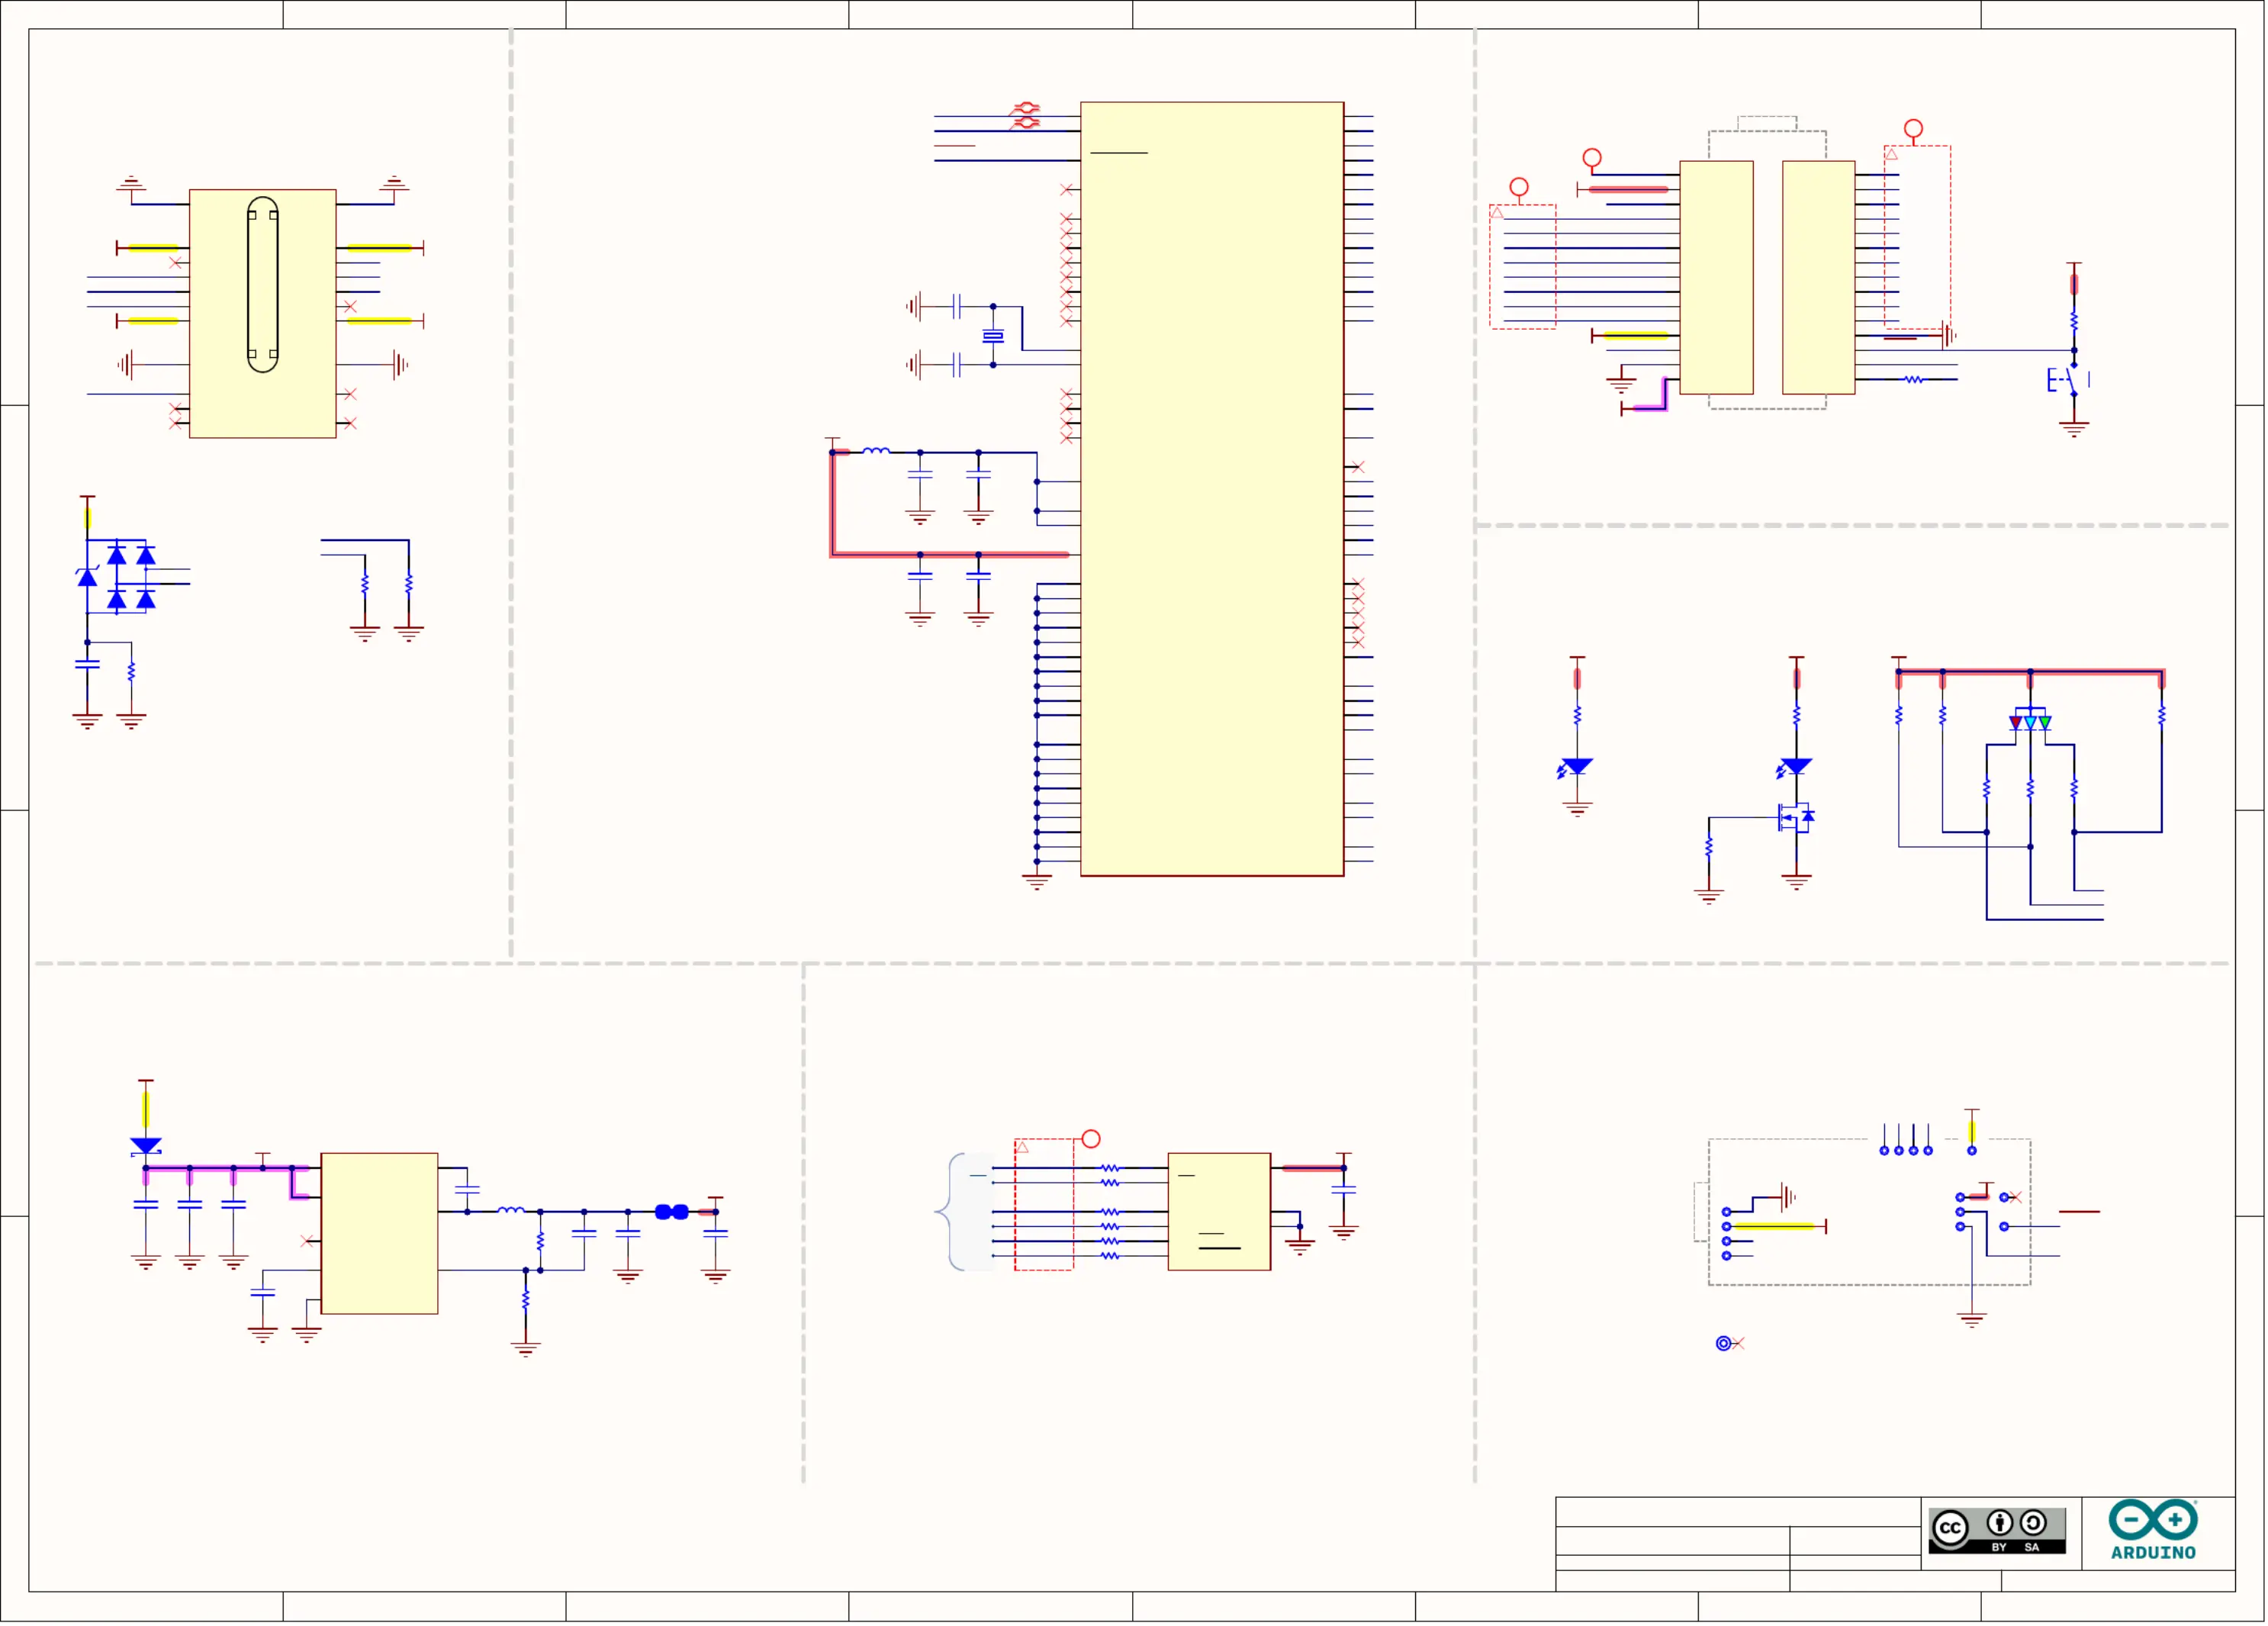Select the LED above the MOSFET

click(1795, 768)
